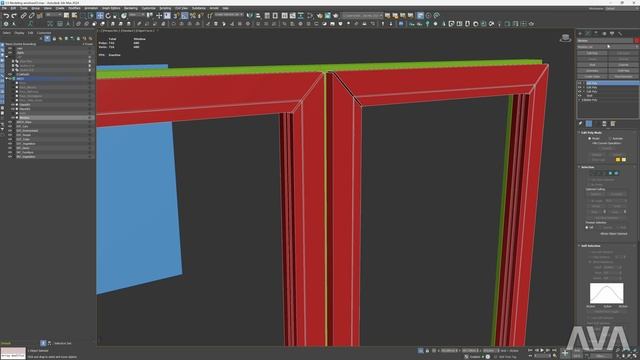Activate the Select and Scale tool

(x=116, y=16)
